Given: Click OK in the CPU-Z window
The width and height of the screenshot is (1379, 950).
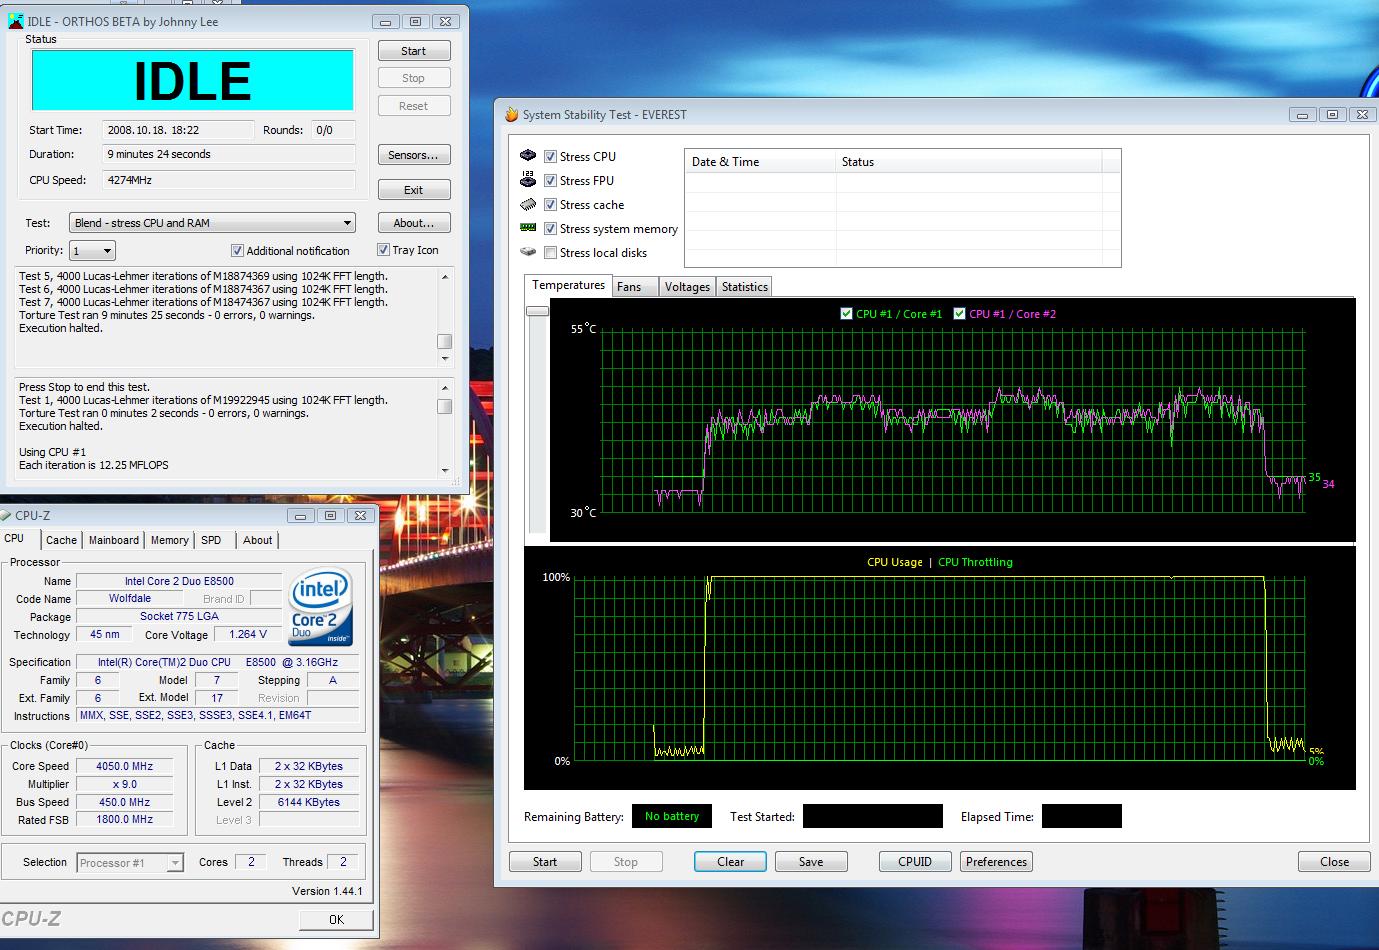Looking at the screenshot, I should tap(336, 920).
